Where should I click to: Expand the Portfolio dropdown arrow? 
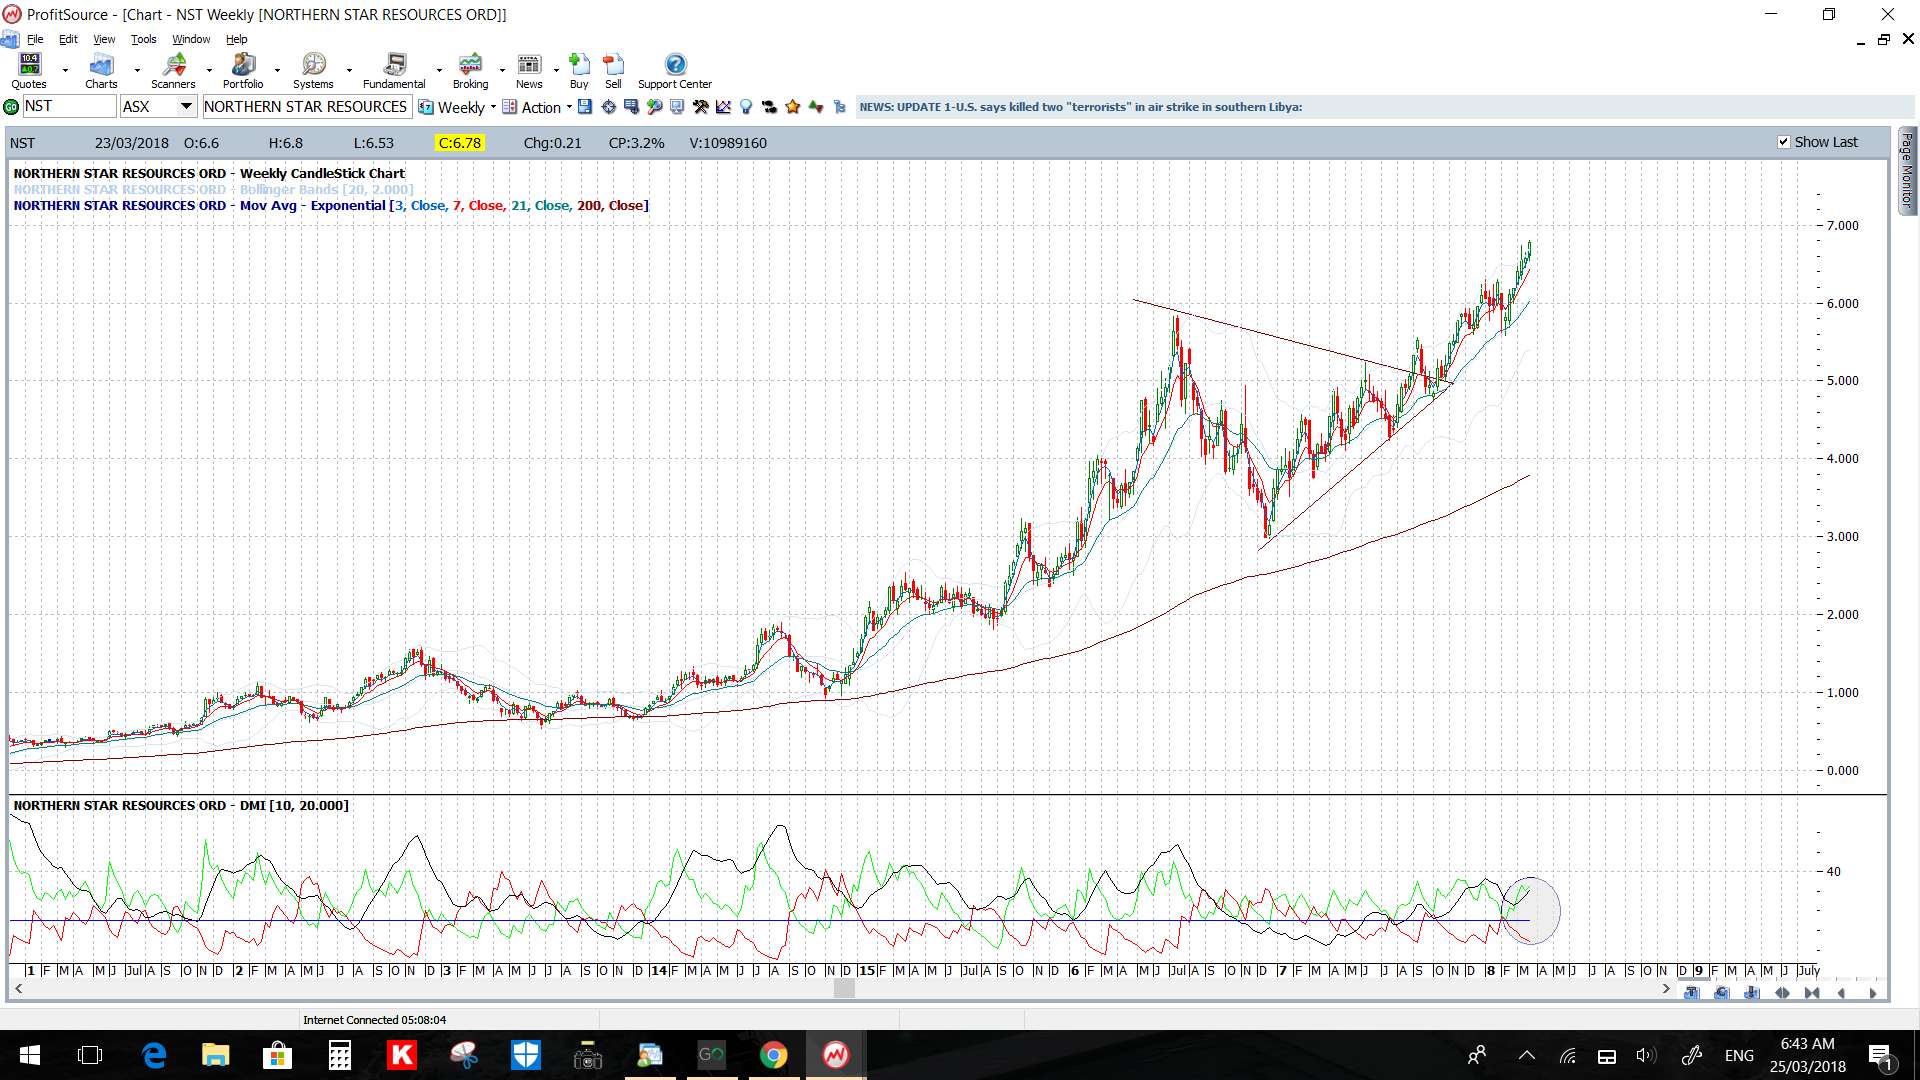277,71
